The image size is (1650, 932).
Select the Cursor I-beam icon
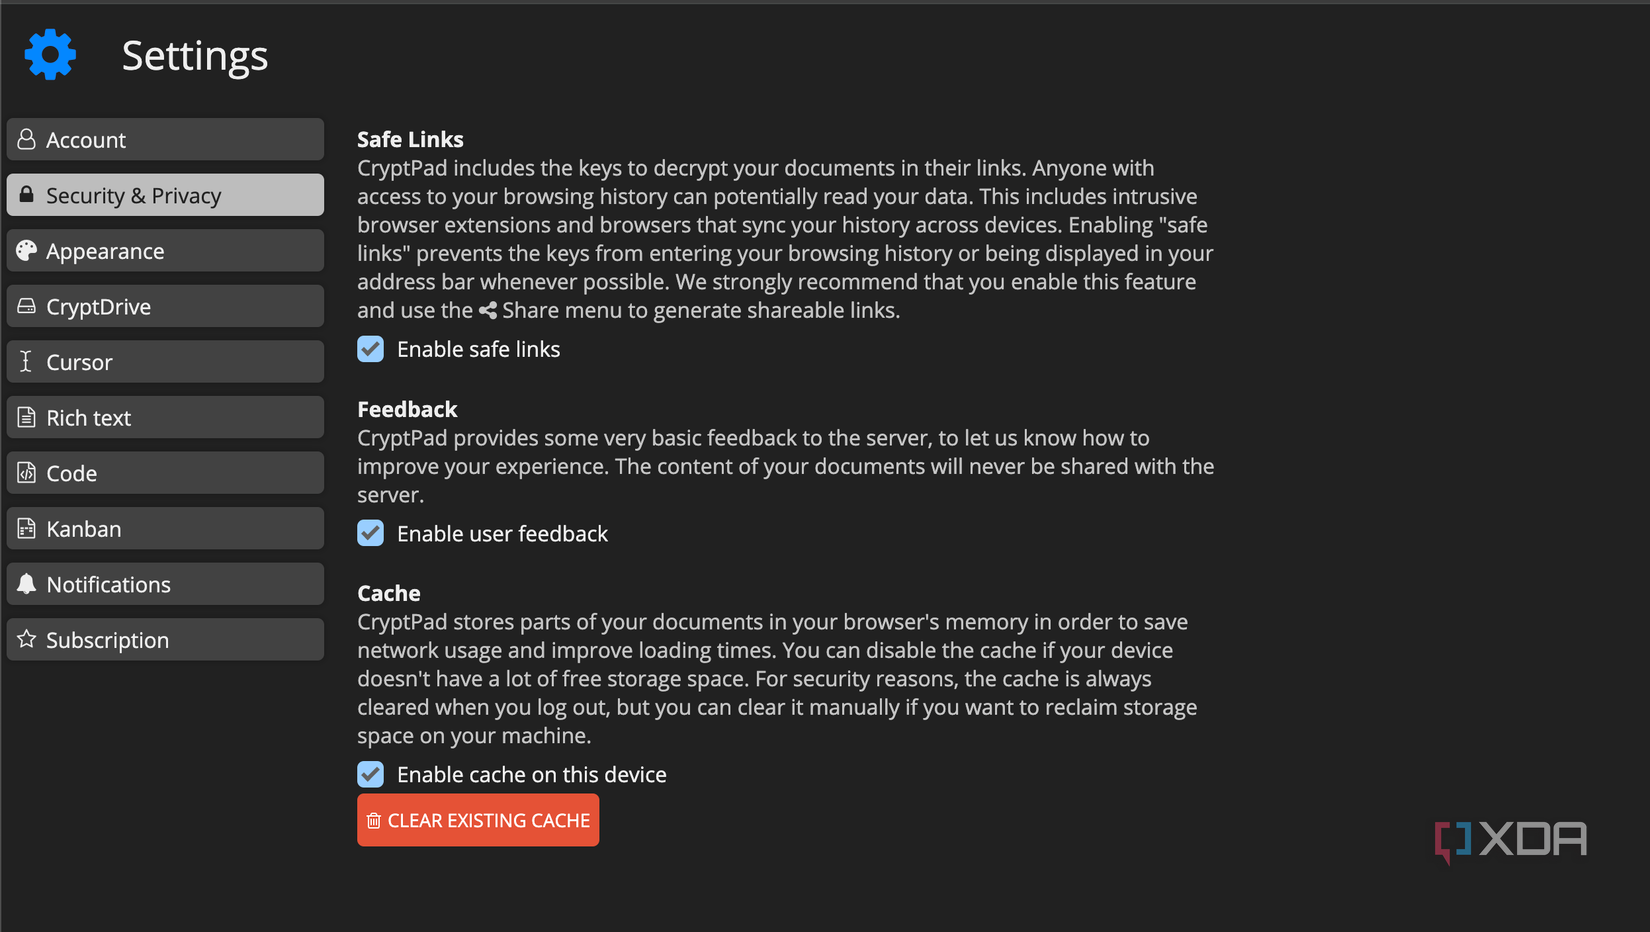point(26,361)
